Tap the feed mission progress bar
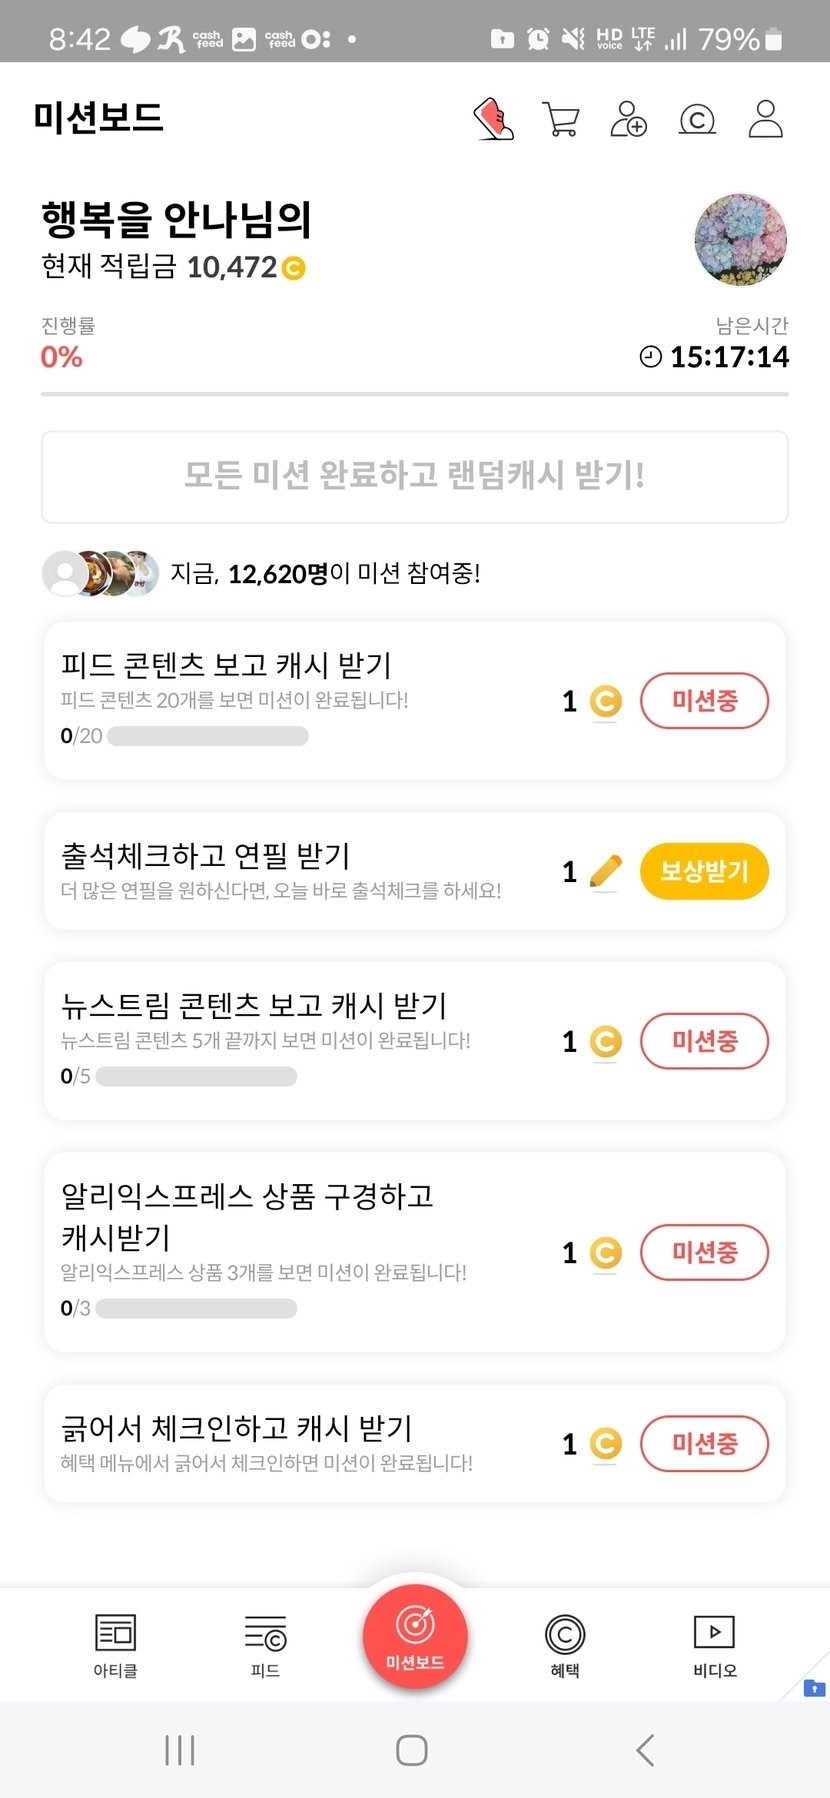This screenshot has height=1798, width=830. tap(208, 736)
